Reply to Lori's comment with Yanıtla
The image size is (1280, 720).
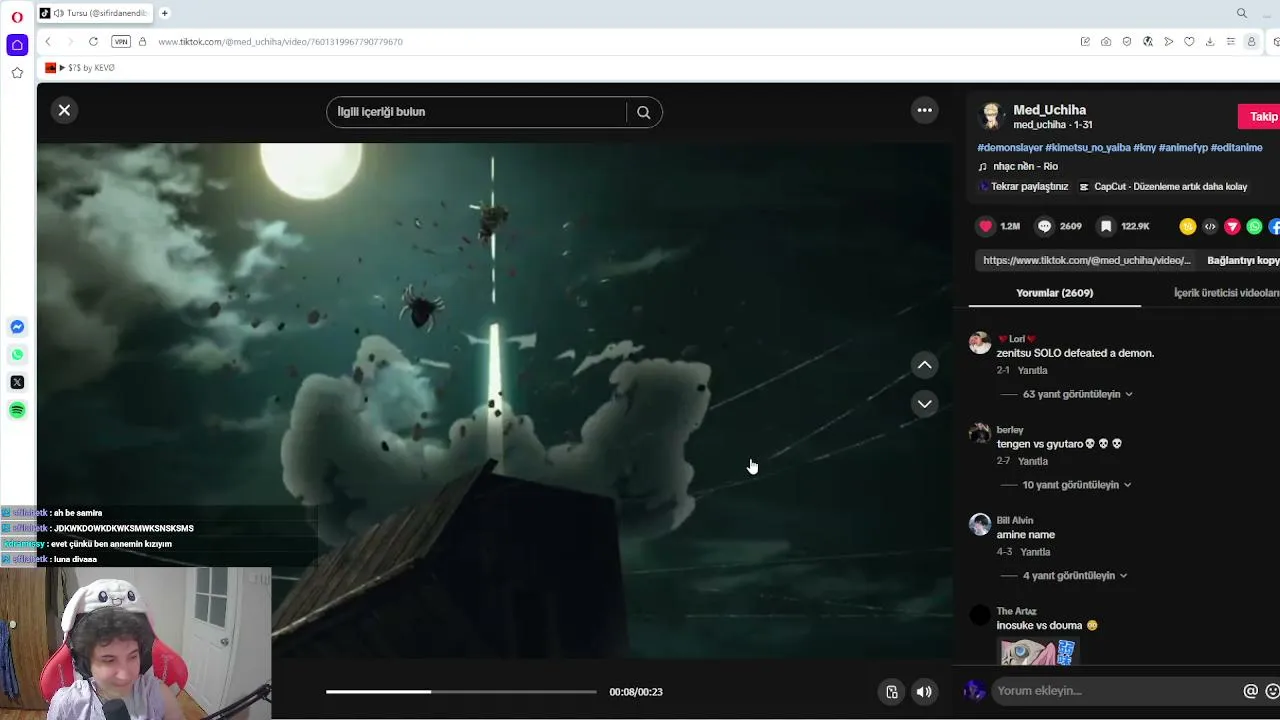pos(1032,371)
